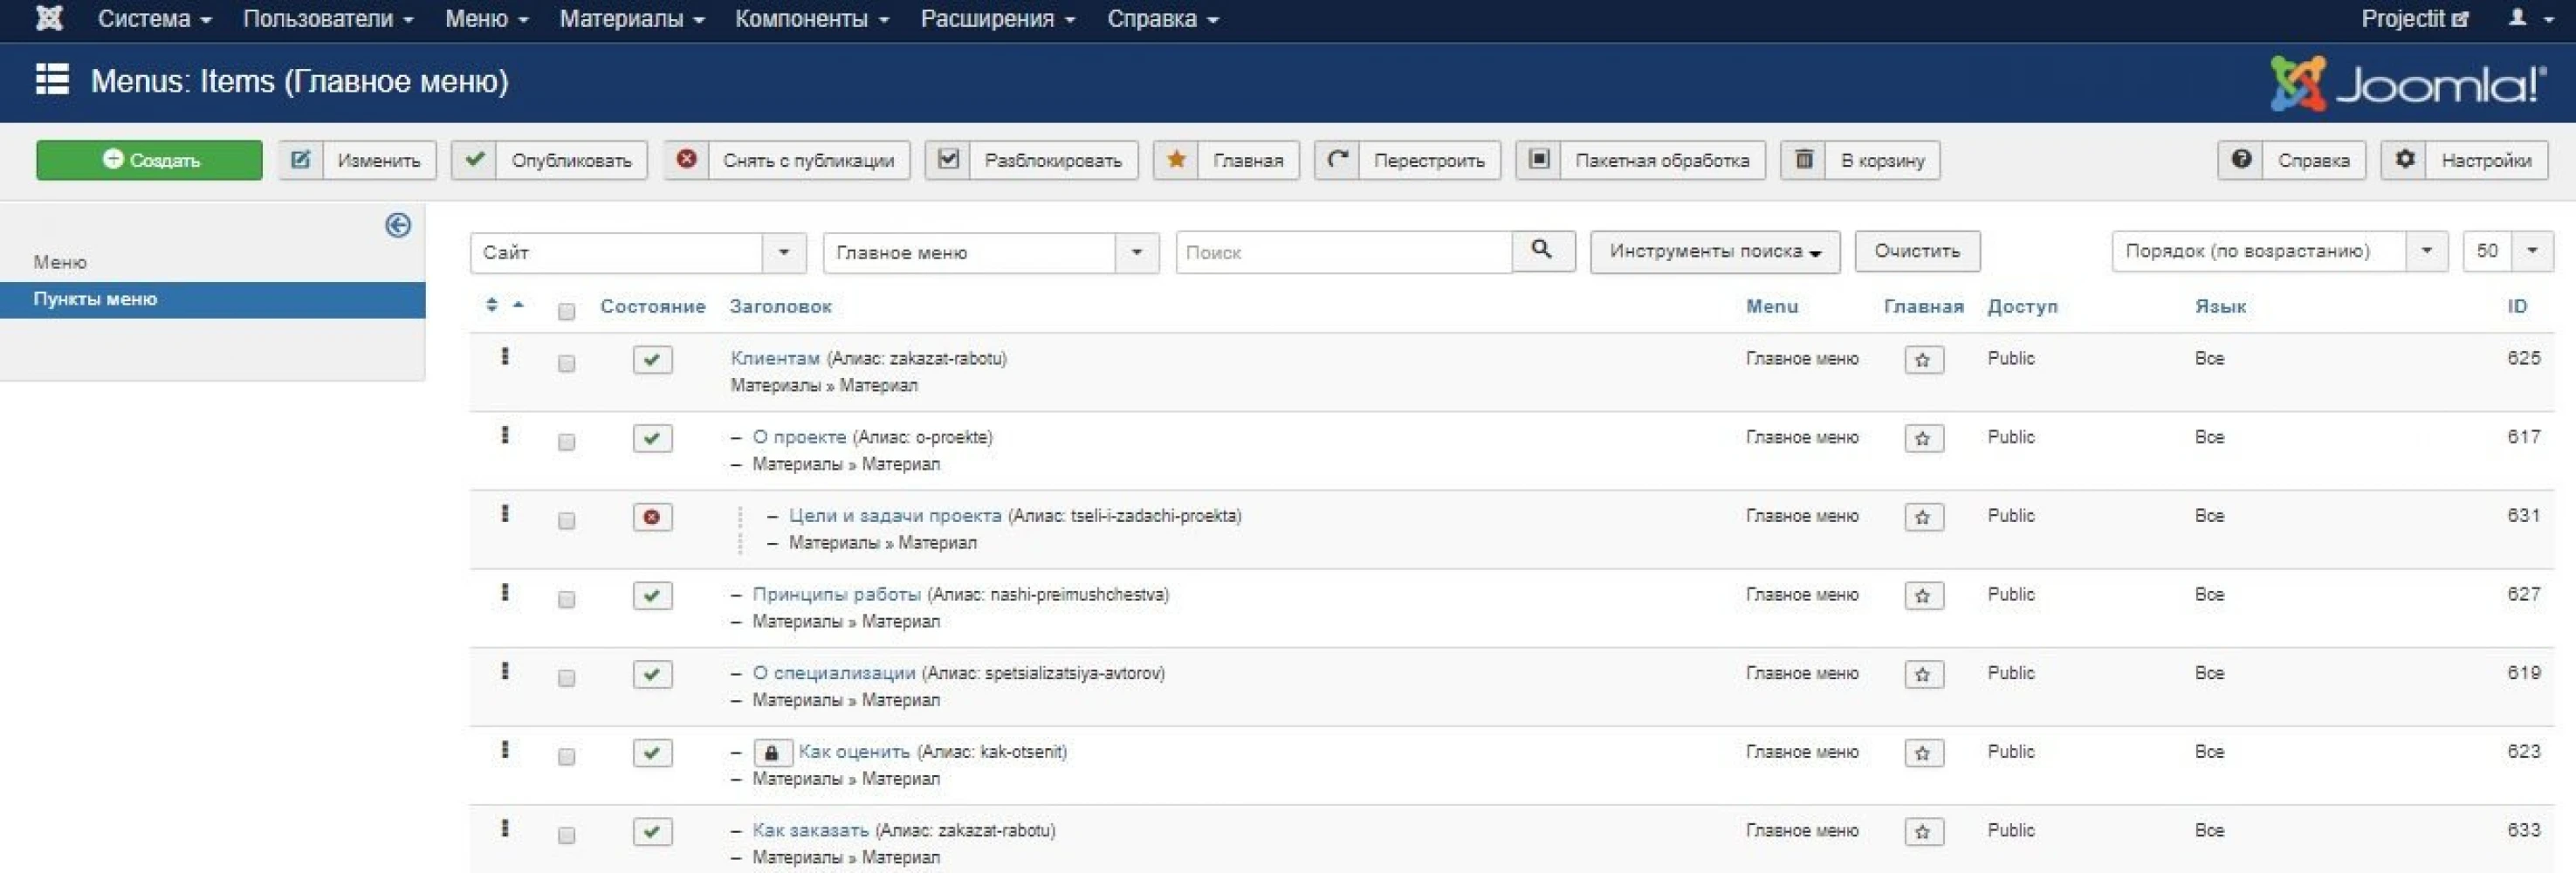Image resolution: width=2576 pixels, height=873 pixels.
Task: Click the search magnifier button
Action: click(1542, 251)
